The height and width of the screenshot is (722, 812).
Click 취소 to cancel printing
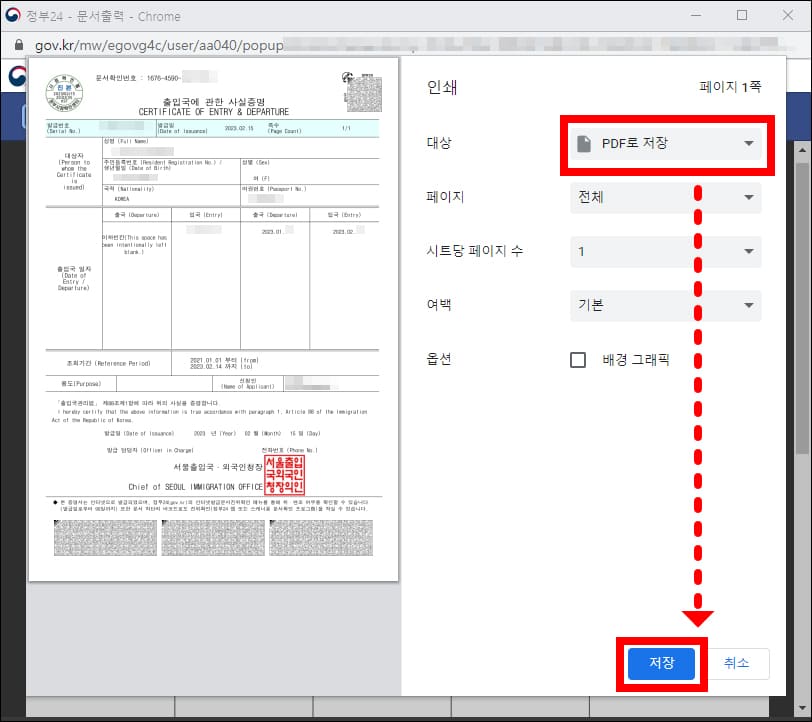(x=738, y=663)
